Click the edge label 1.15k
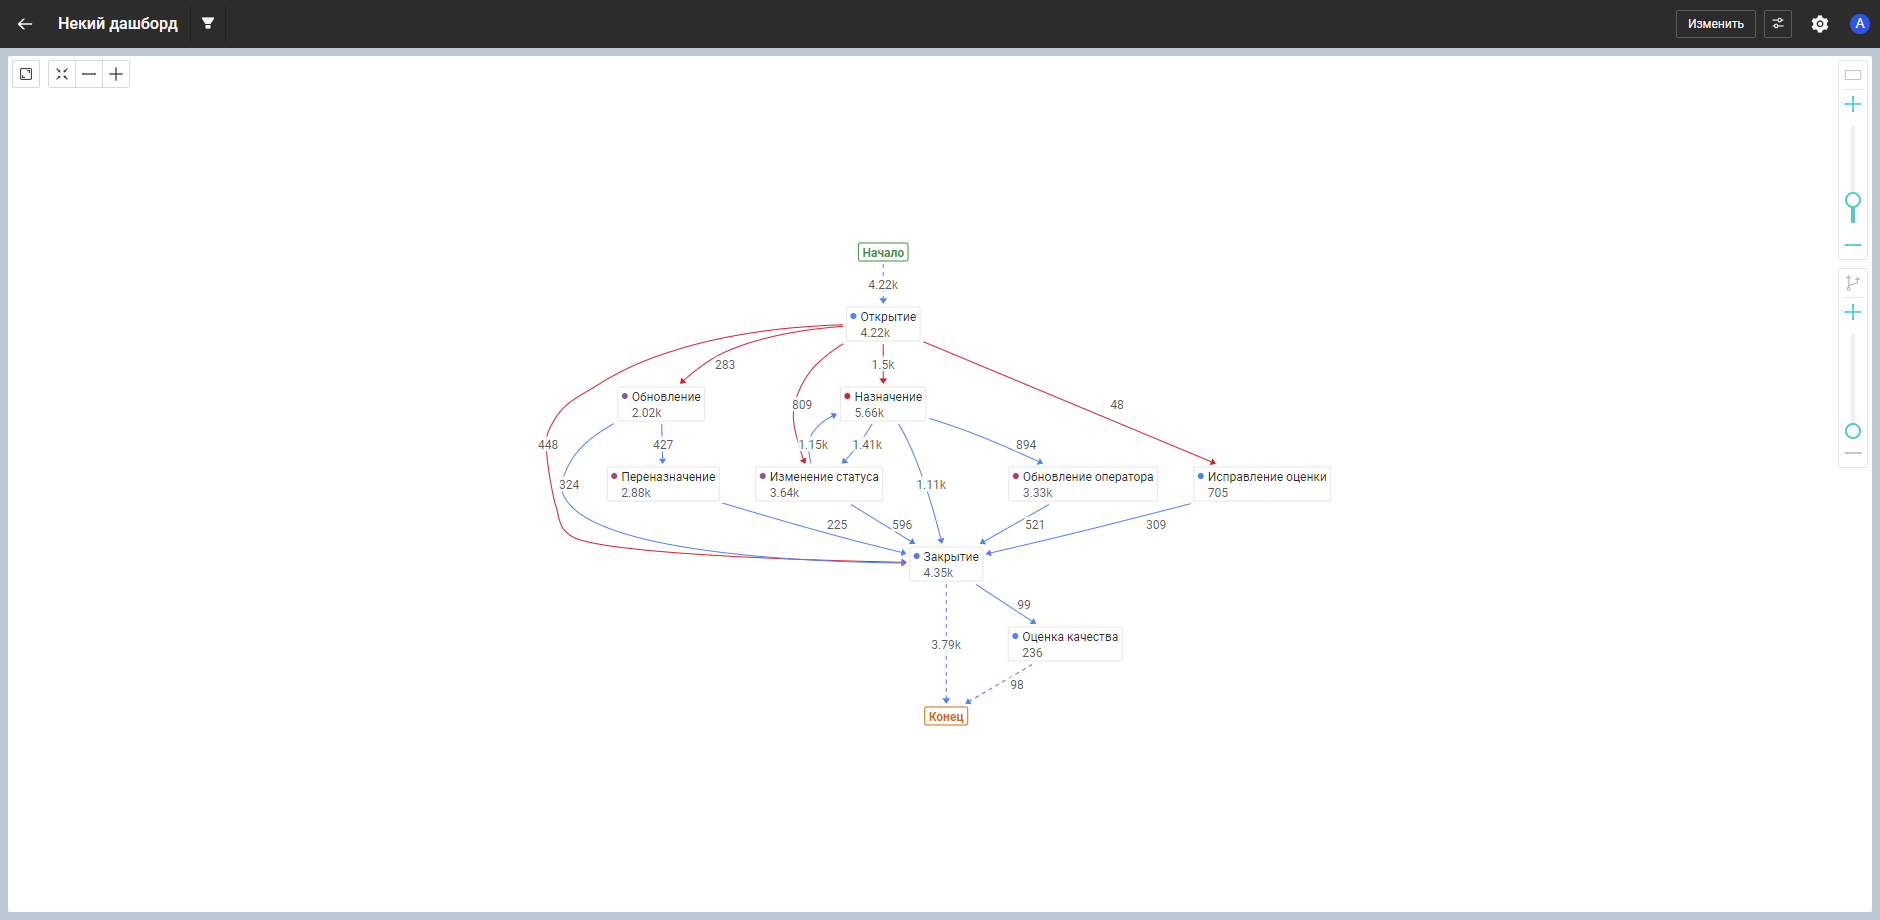The height and width of the screenshot is (920, 1880). [x=813, y=445]
